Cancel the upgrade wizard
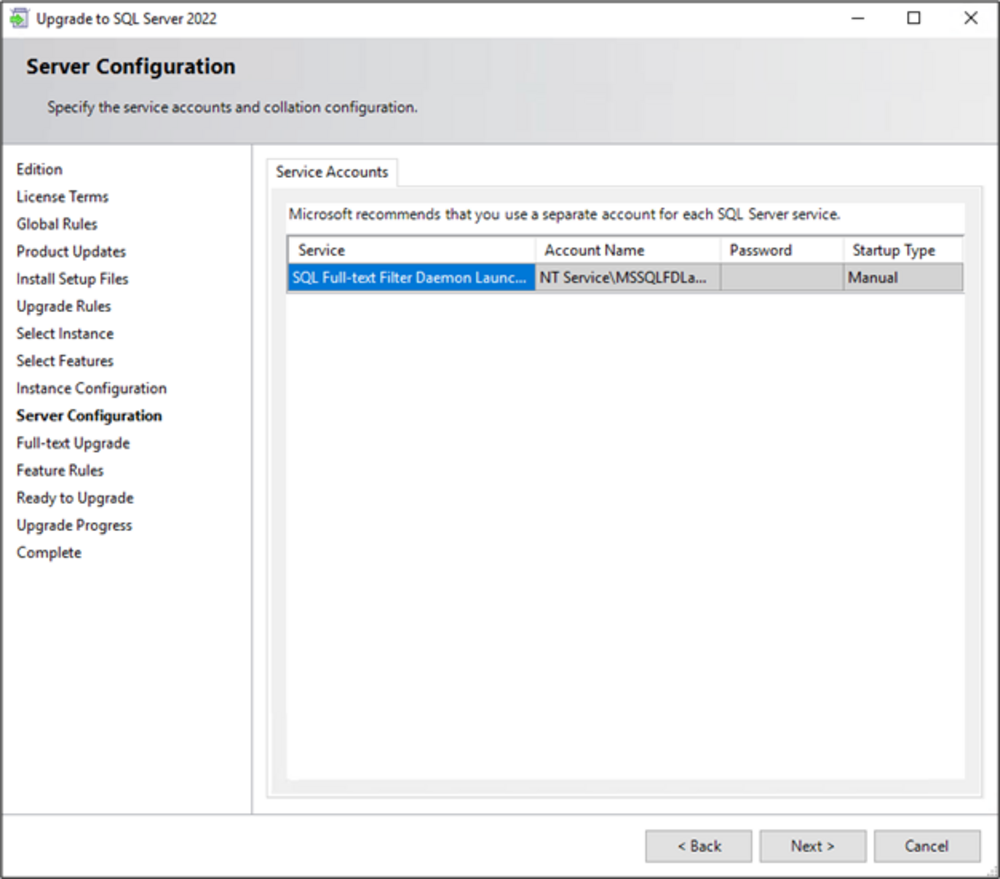1000x879 pixels. [926, 846]
